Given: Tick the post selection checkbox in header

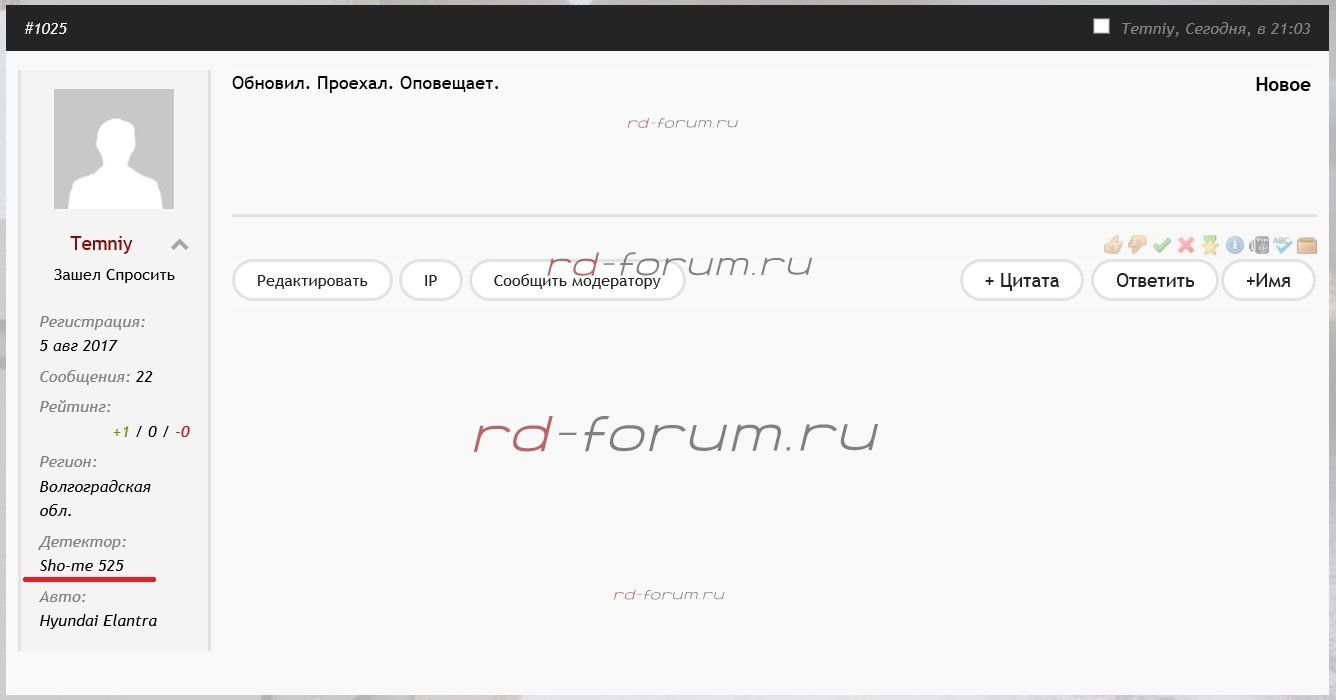Looking at the screenshot, I should pos(1101,27).
